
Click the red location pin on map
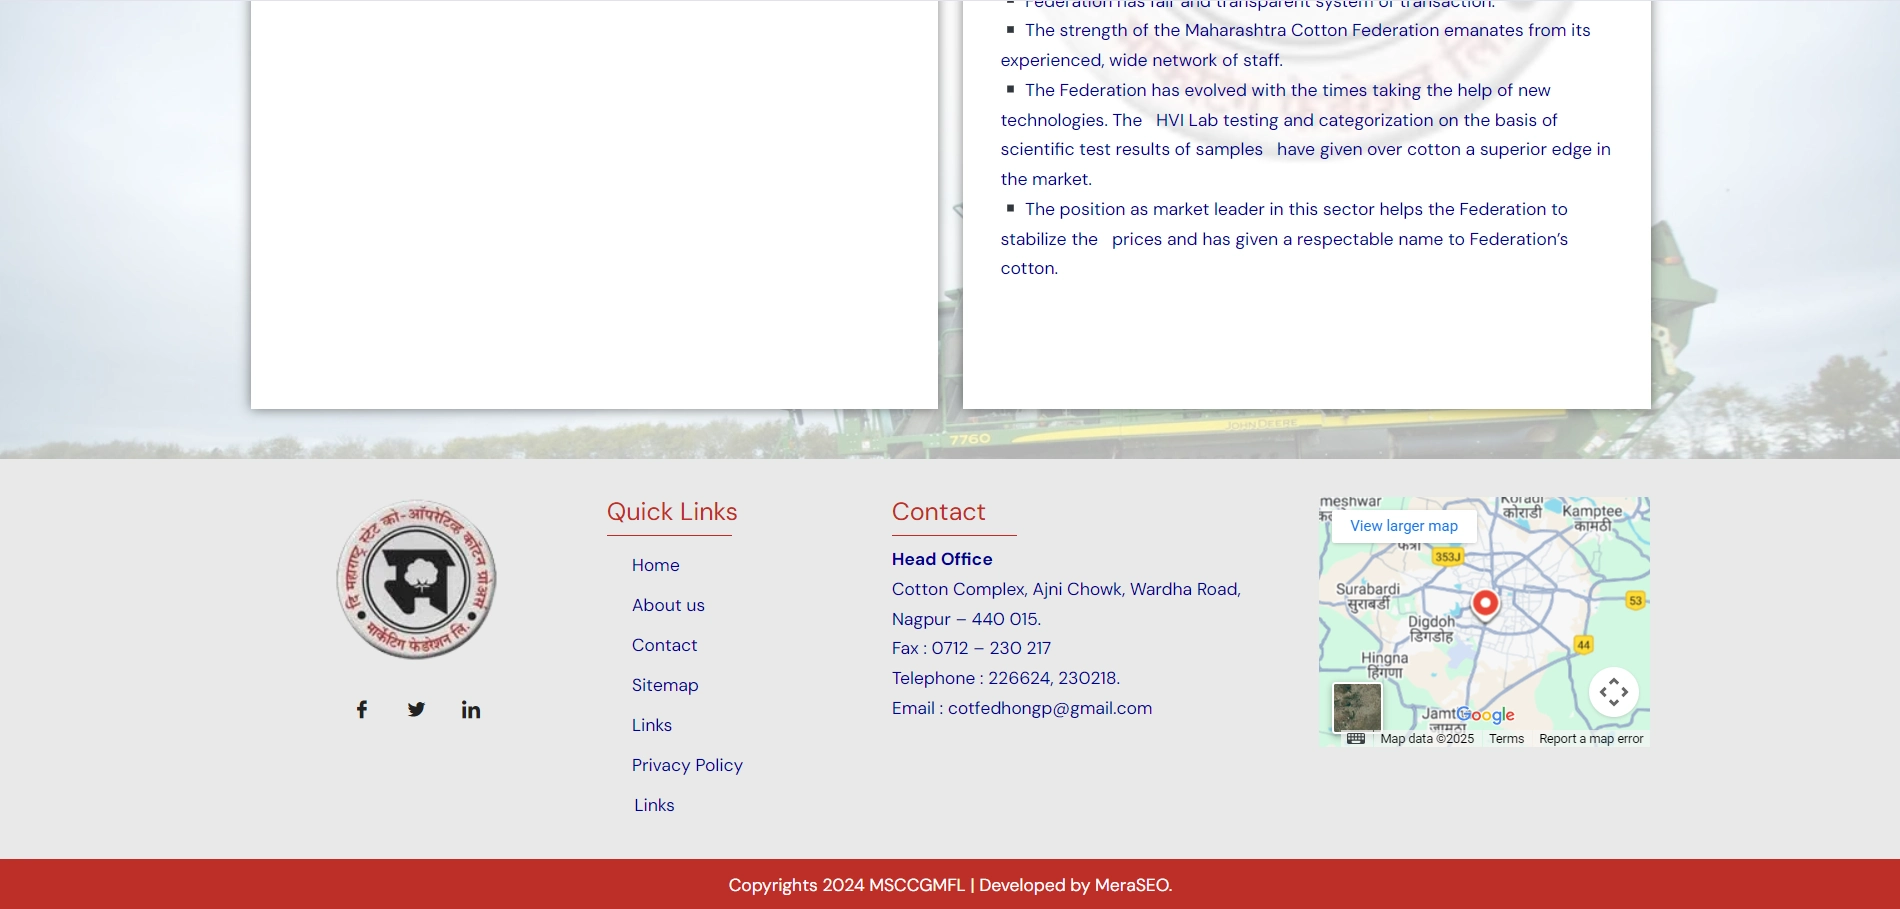point(1485,603)
